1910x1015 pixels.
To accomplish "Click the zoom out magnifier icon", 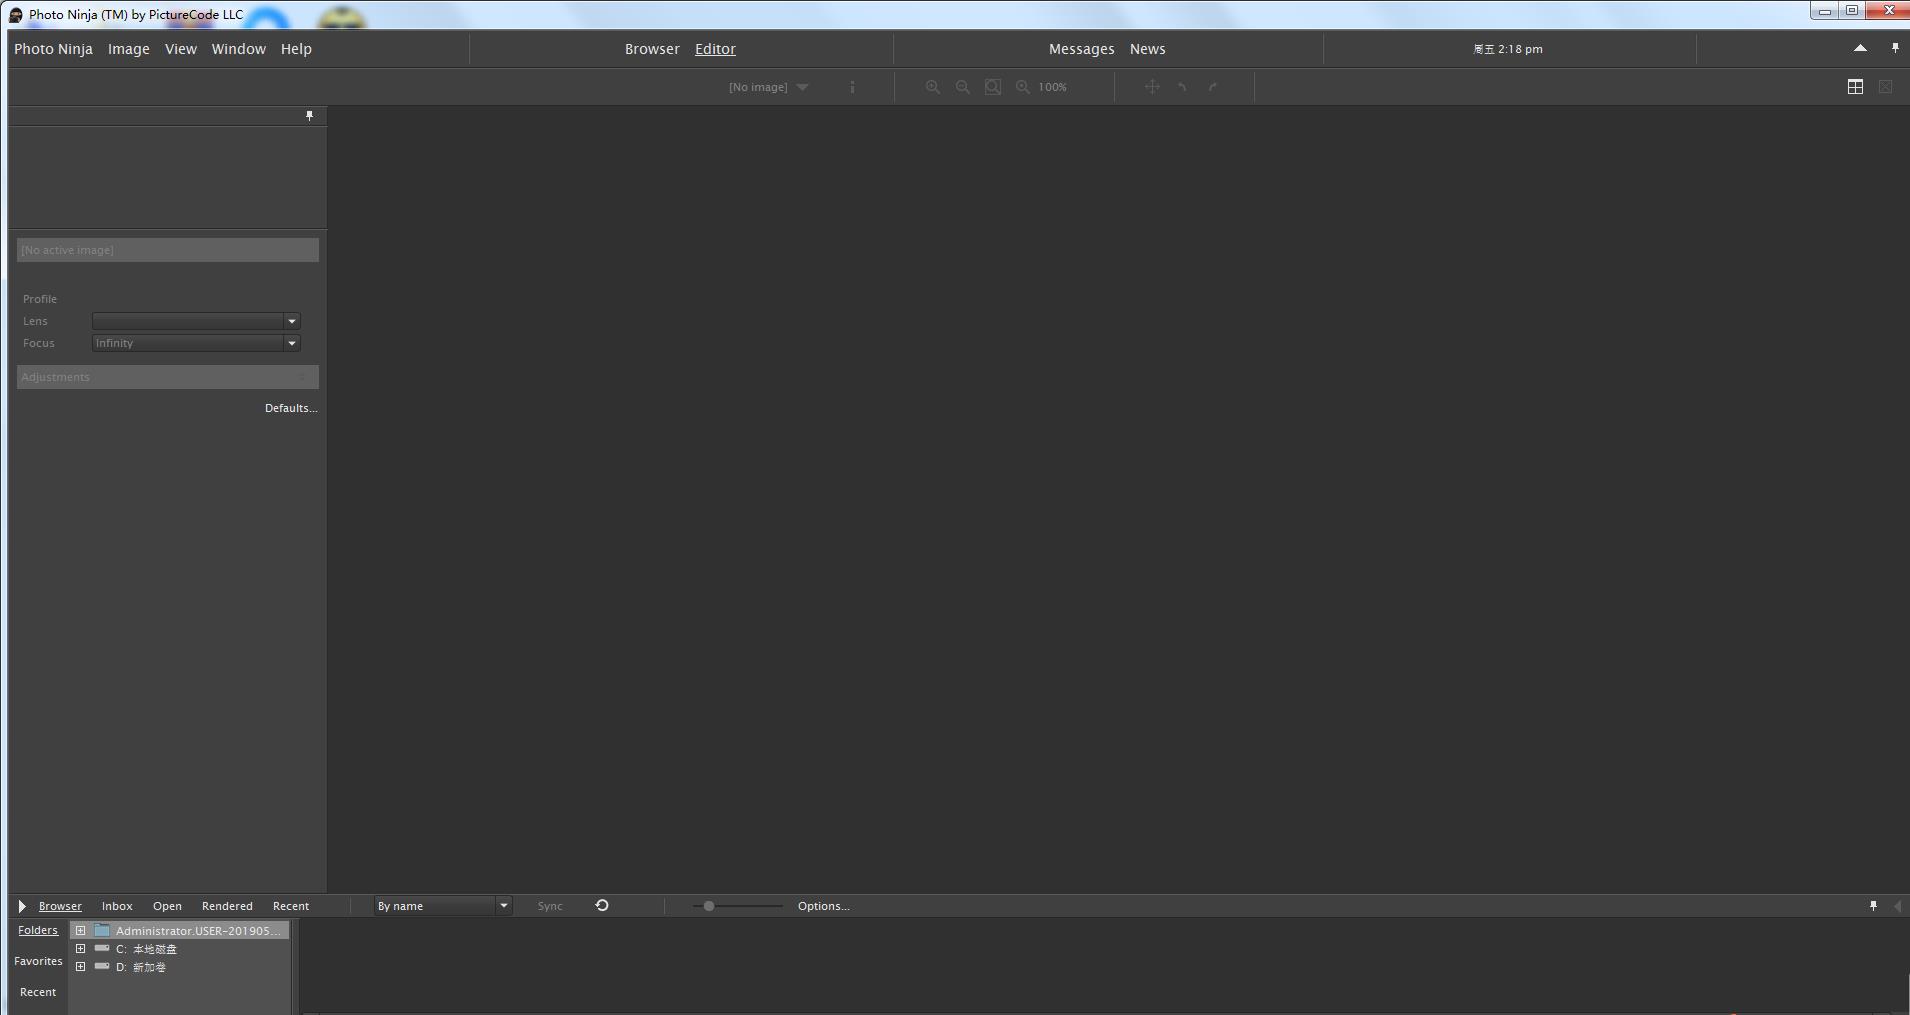I will (x=962, y=87).
